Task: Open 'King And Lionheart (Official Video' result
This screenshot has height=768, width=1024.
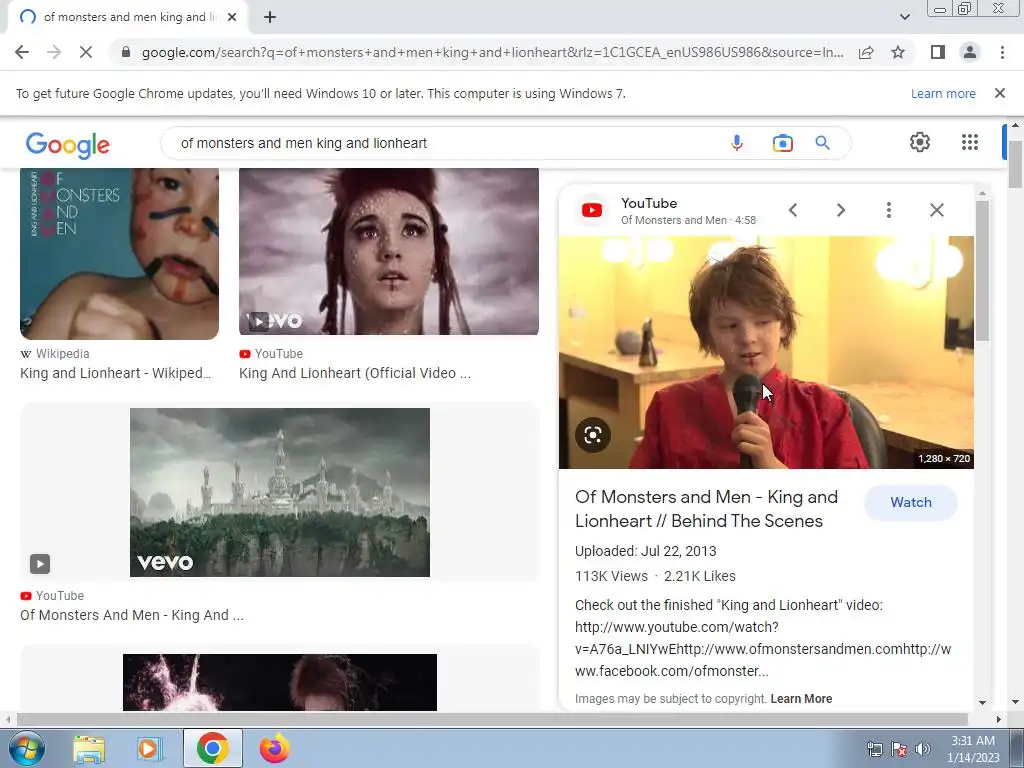Action: tap(355, 373)
